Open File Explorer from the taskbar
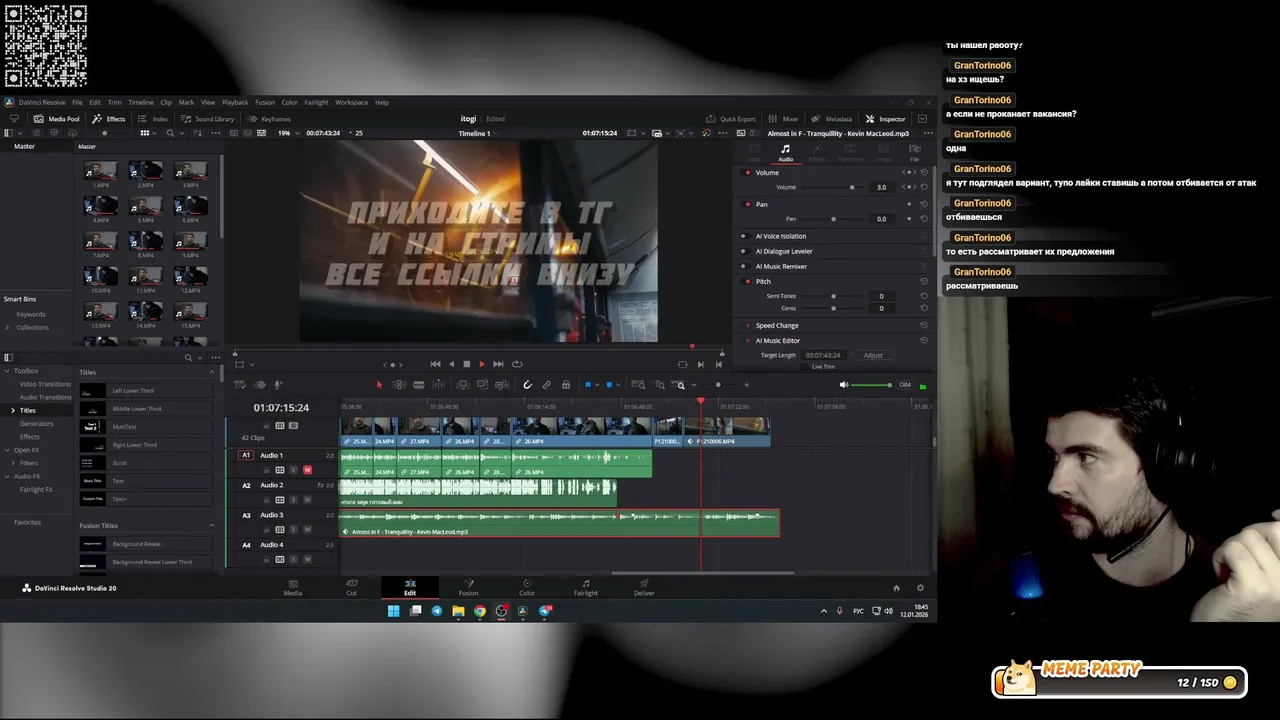The height and width of the screenshot is (720, 1280). coord(458,611)
